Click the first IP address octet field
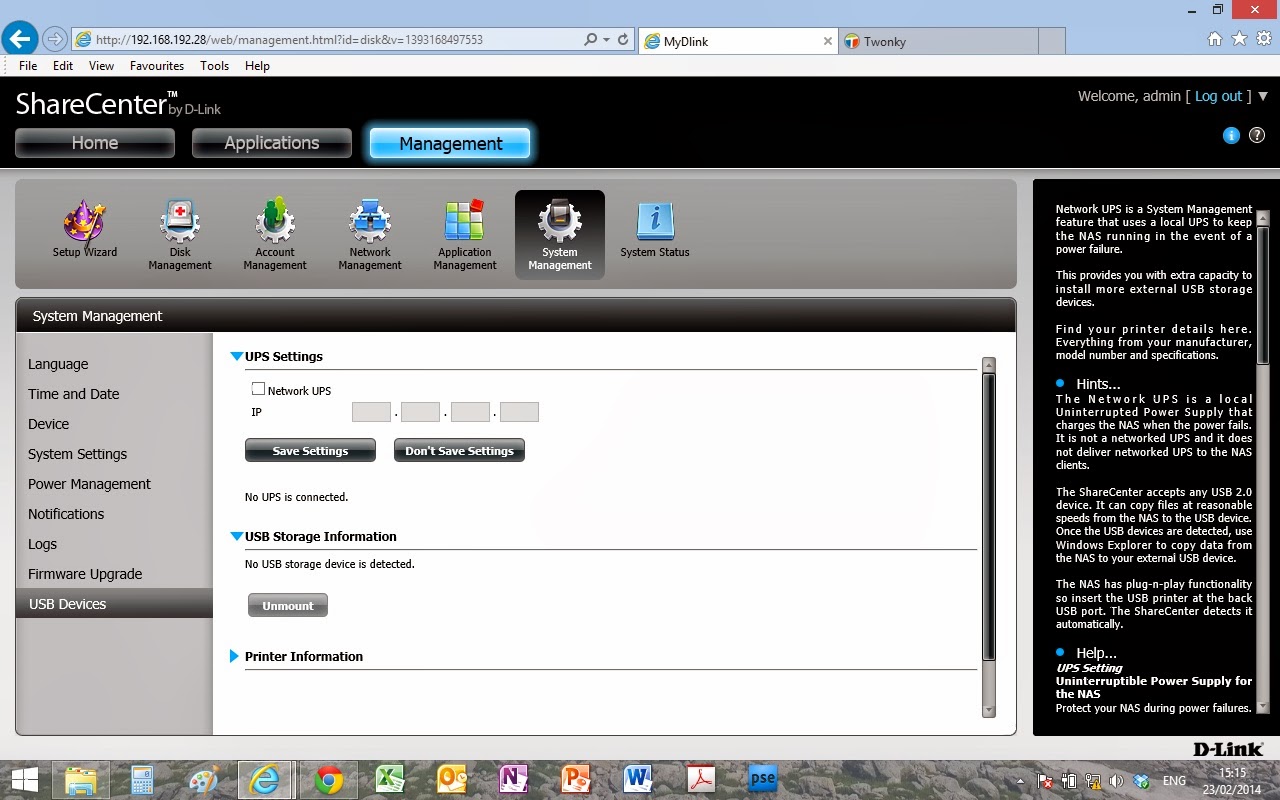Screen dimensions: 1280x800 click(x=371, y=412)
